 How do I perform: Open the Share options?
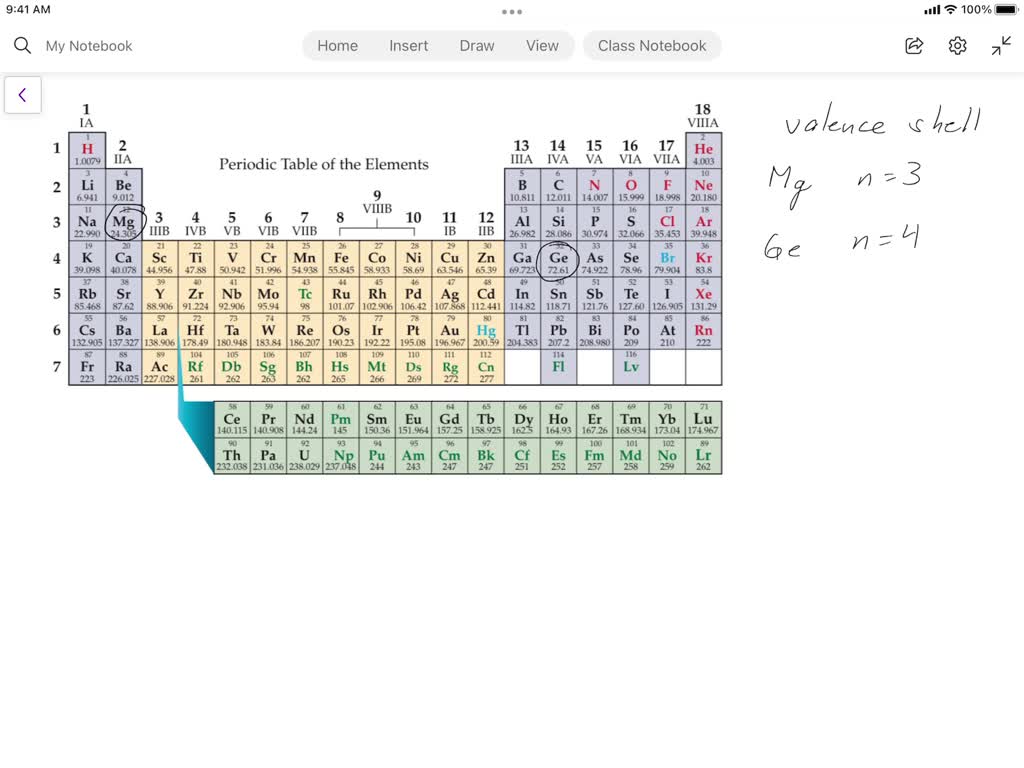[x=914, y=45]
